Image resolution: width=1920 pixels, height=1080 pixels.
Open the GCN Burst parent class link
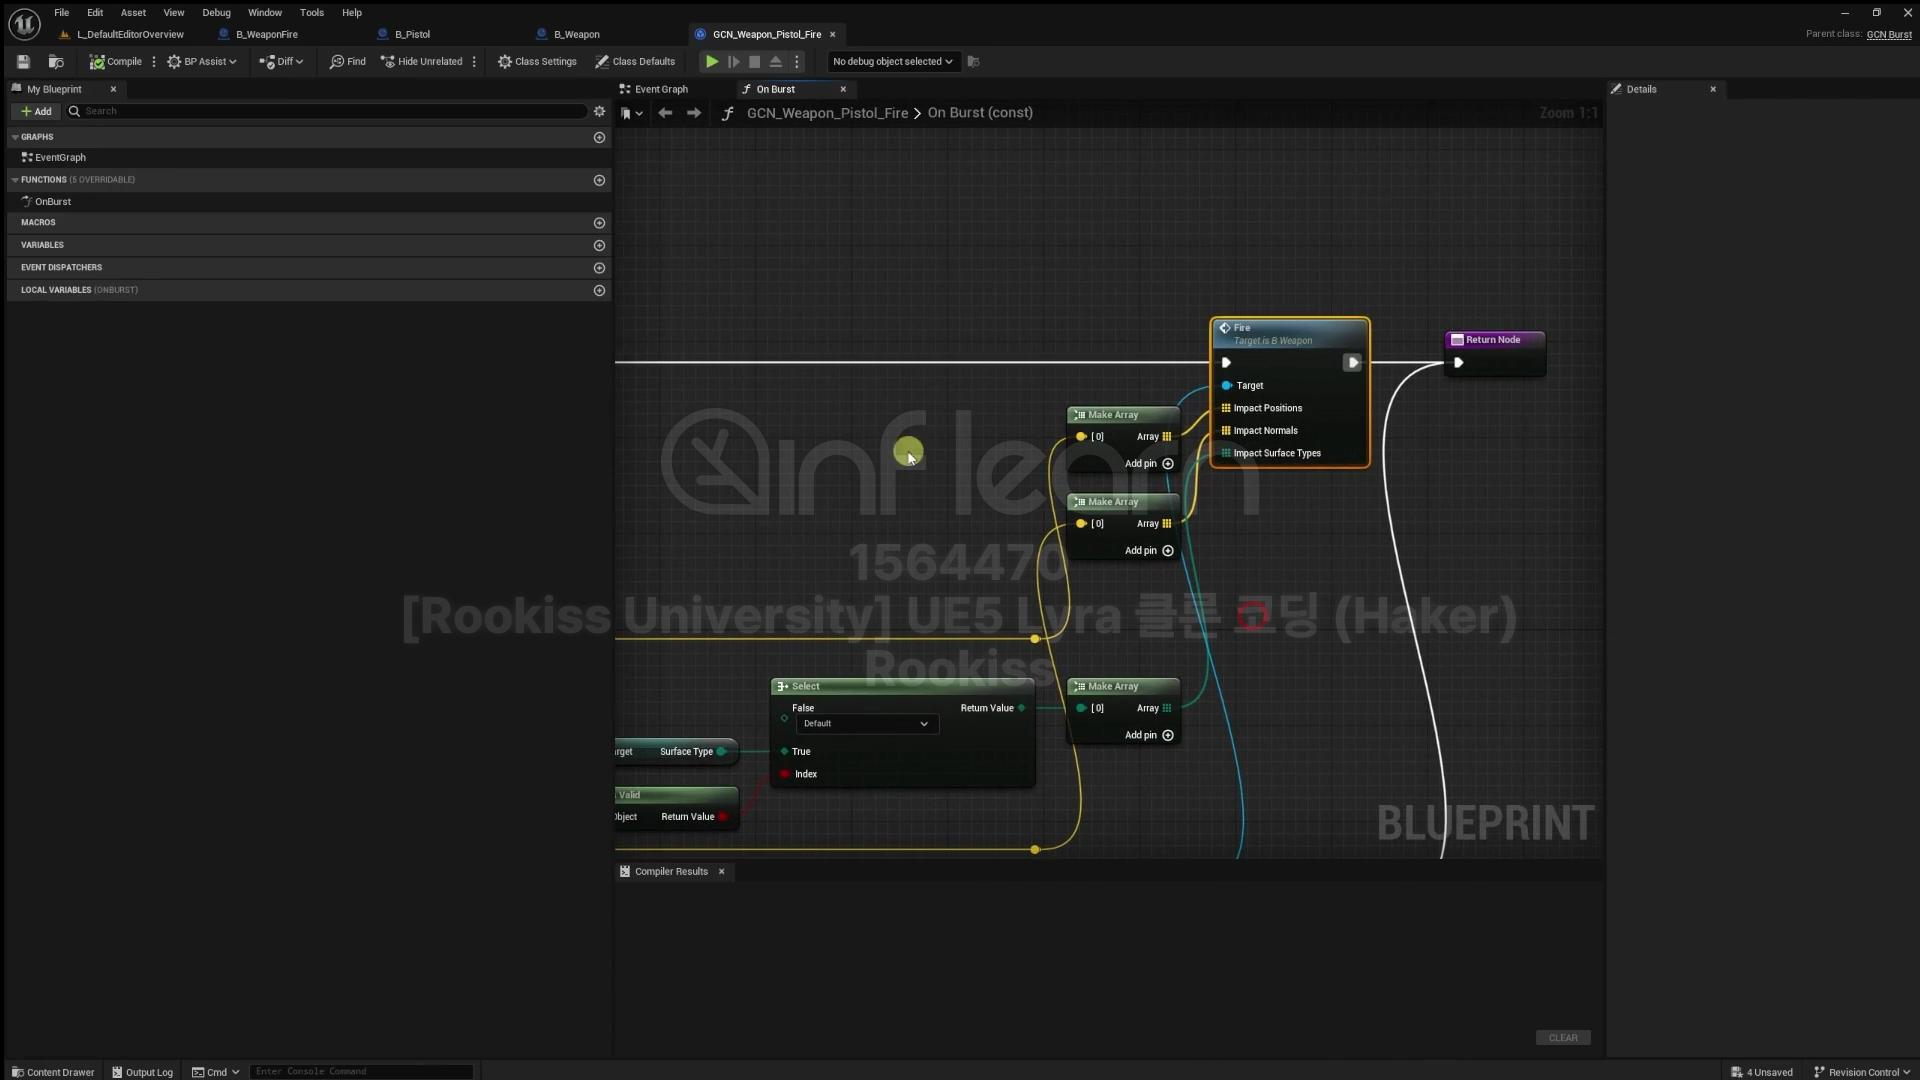click(x=1888, y=35)
